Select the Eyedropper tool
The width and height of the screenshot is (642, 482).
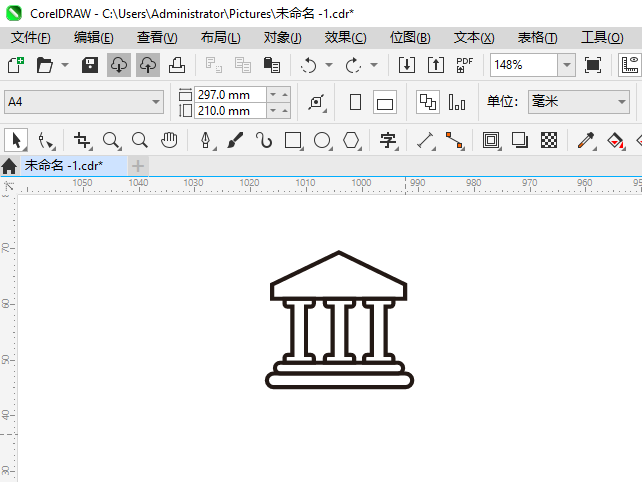(586, 140)
